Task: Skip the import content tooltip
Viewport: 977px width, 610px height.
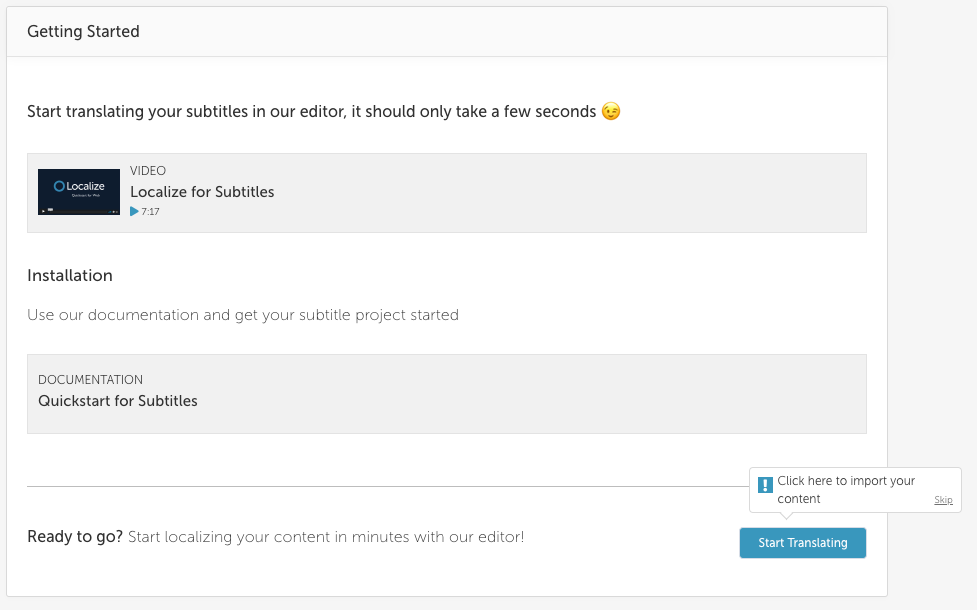Action: click(x=943, y=500)
